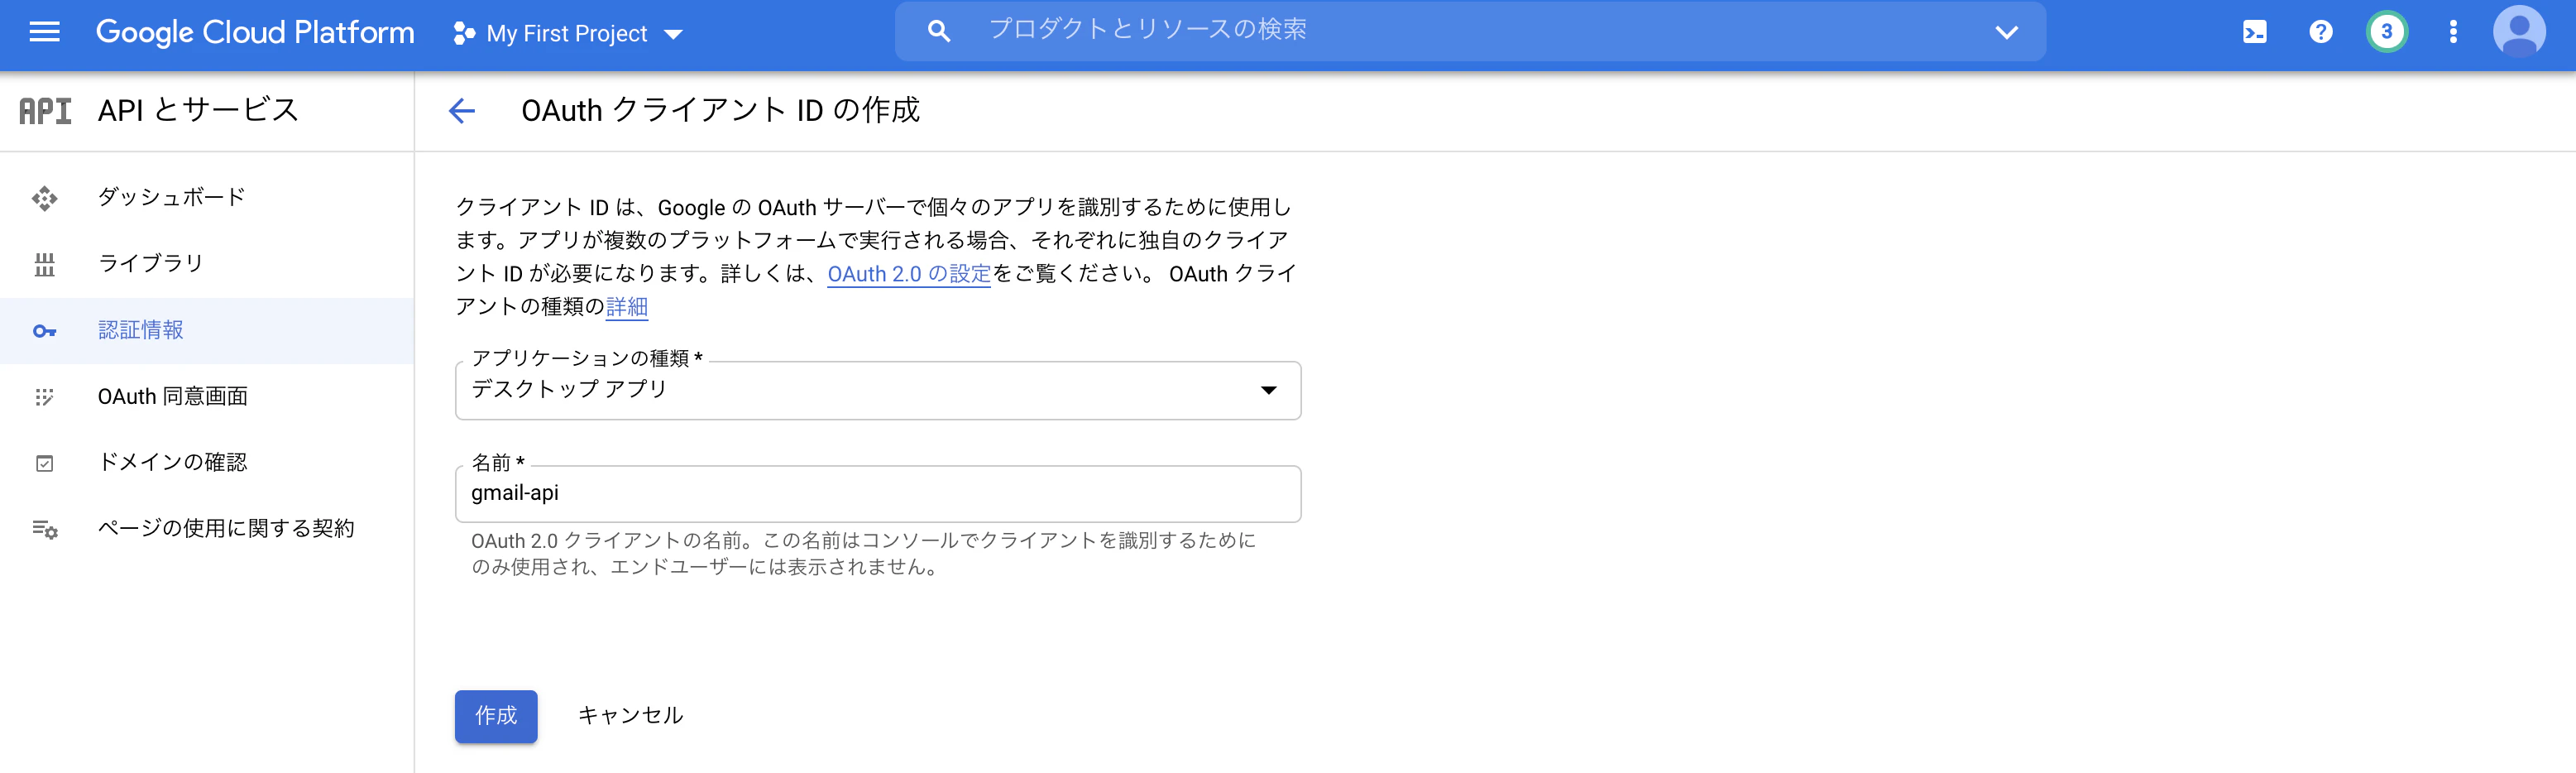Click the 名前 field containing gmail-api
The image size is (2576, 773).
pyautogui.click(x=877, y=493)
